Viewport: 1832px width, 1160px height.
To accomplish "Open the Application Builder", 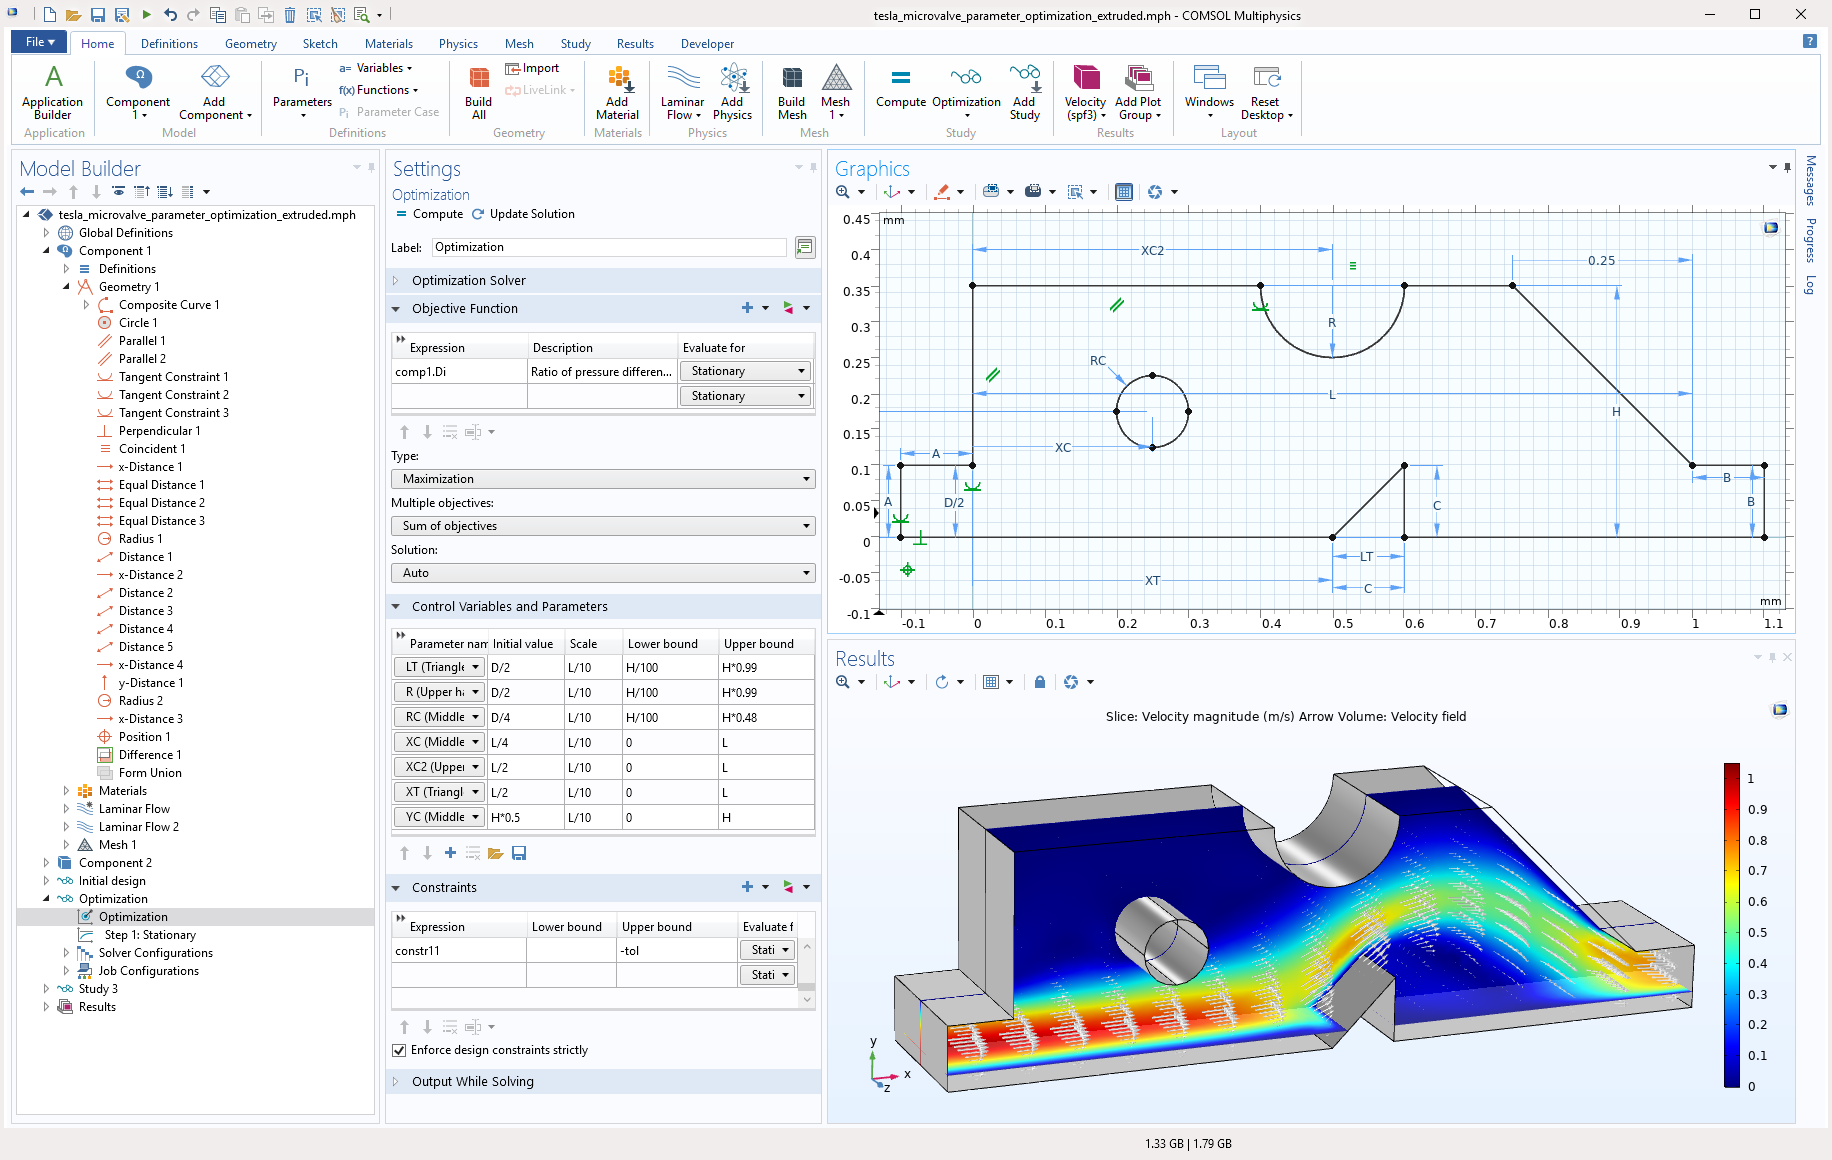I will [52, 90].
